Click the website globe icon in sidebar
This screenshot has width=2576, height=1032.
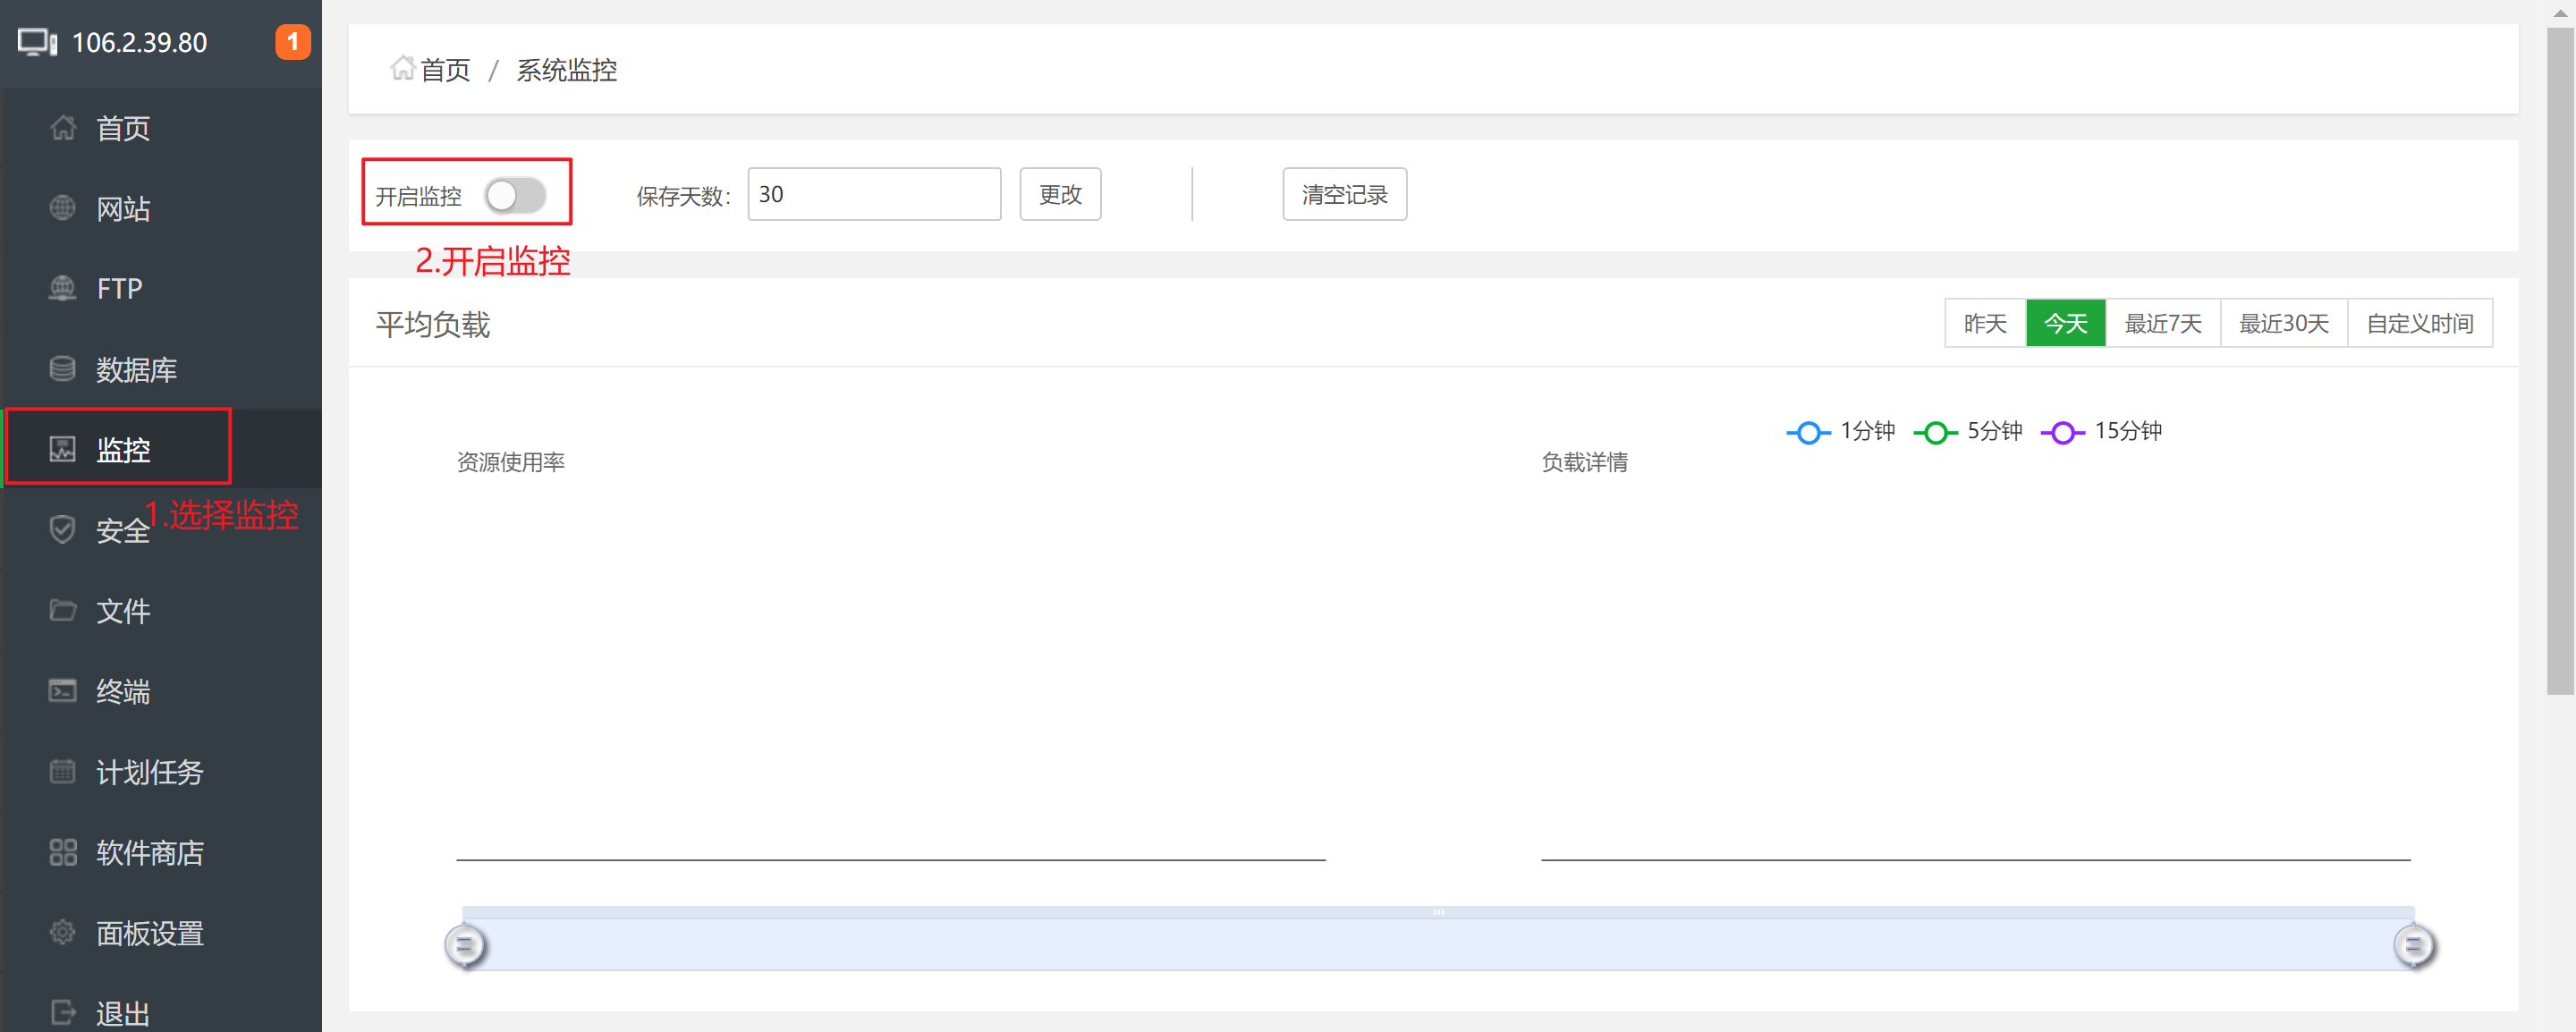(x=62, y=208)
